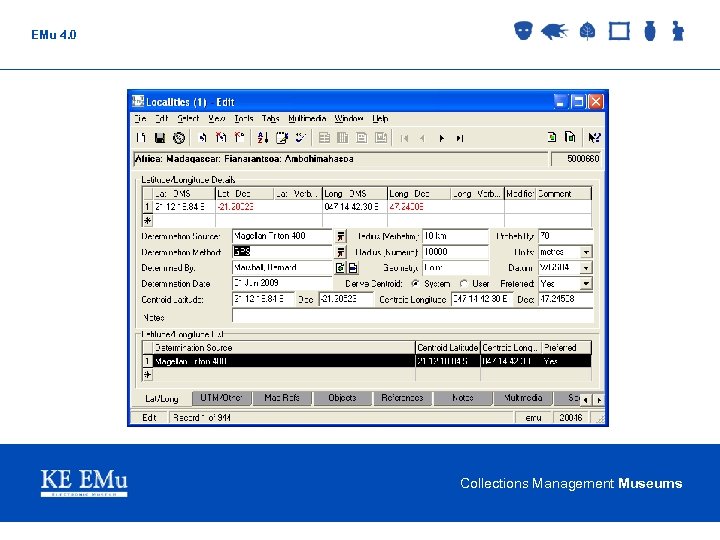The width and height of the screenshot is (720, 540).
Task: Click the Determination Source input field
Action: coord(282,236)
